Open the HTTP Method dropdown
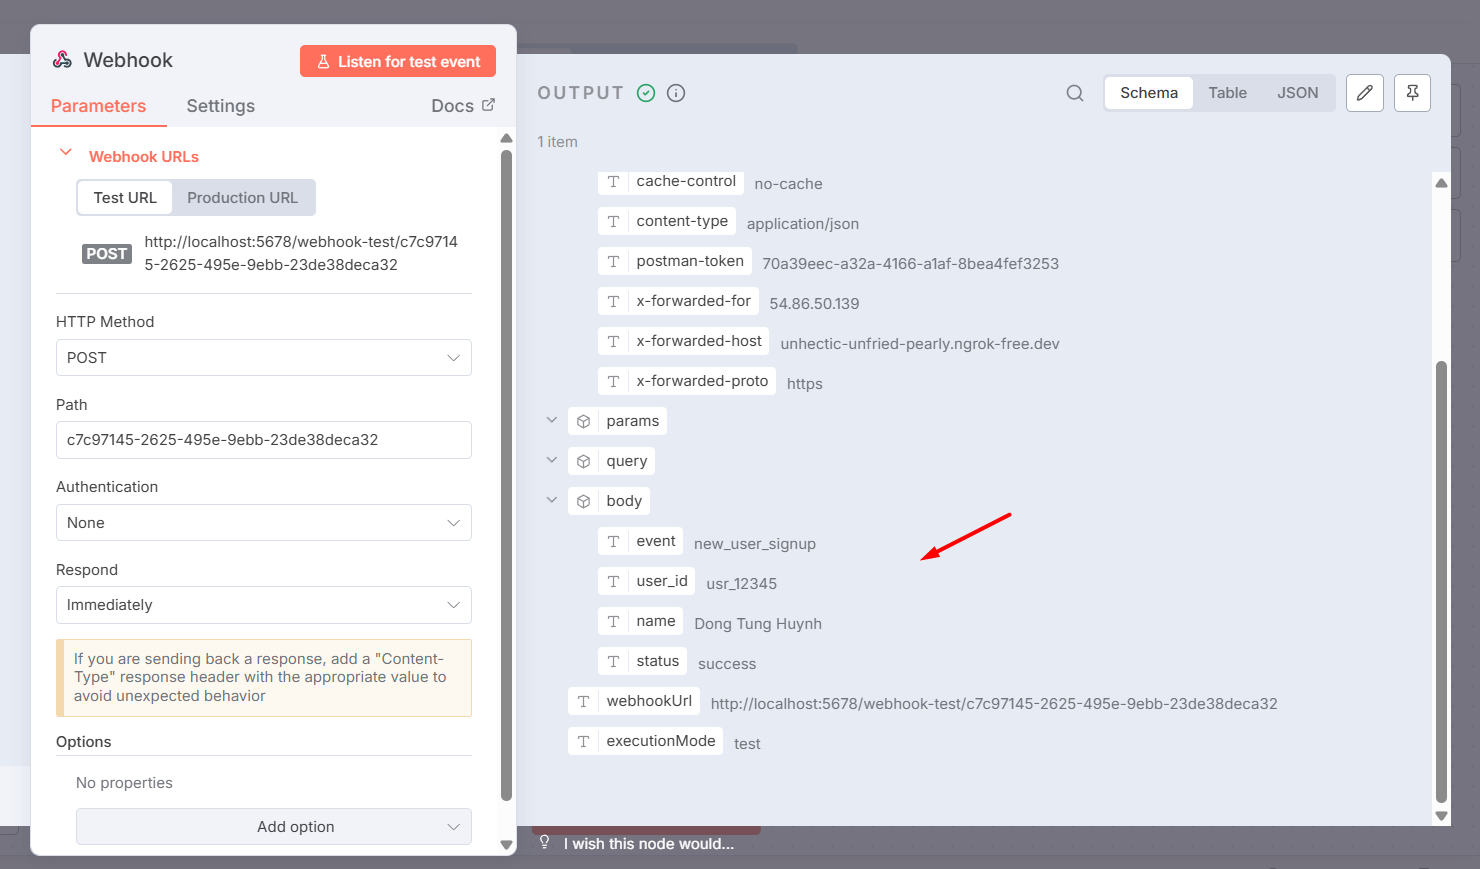 pos(263,358)
